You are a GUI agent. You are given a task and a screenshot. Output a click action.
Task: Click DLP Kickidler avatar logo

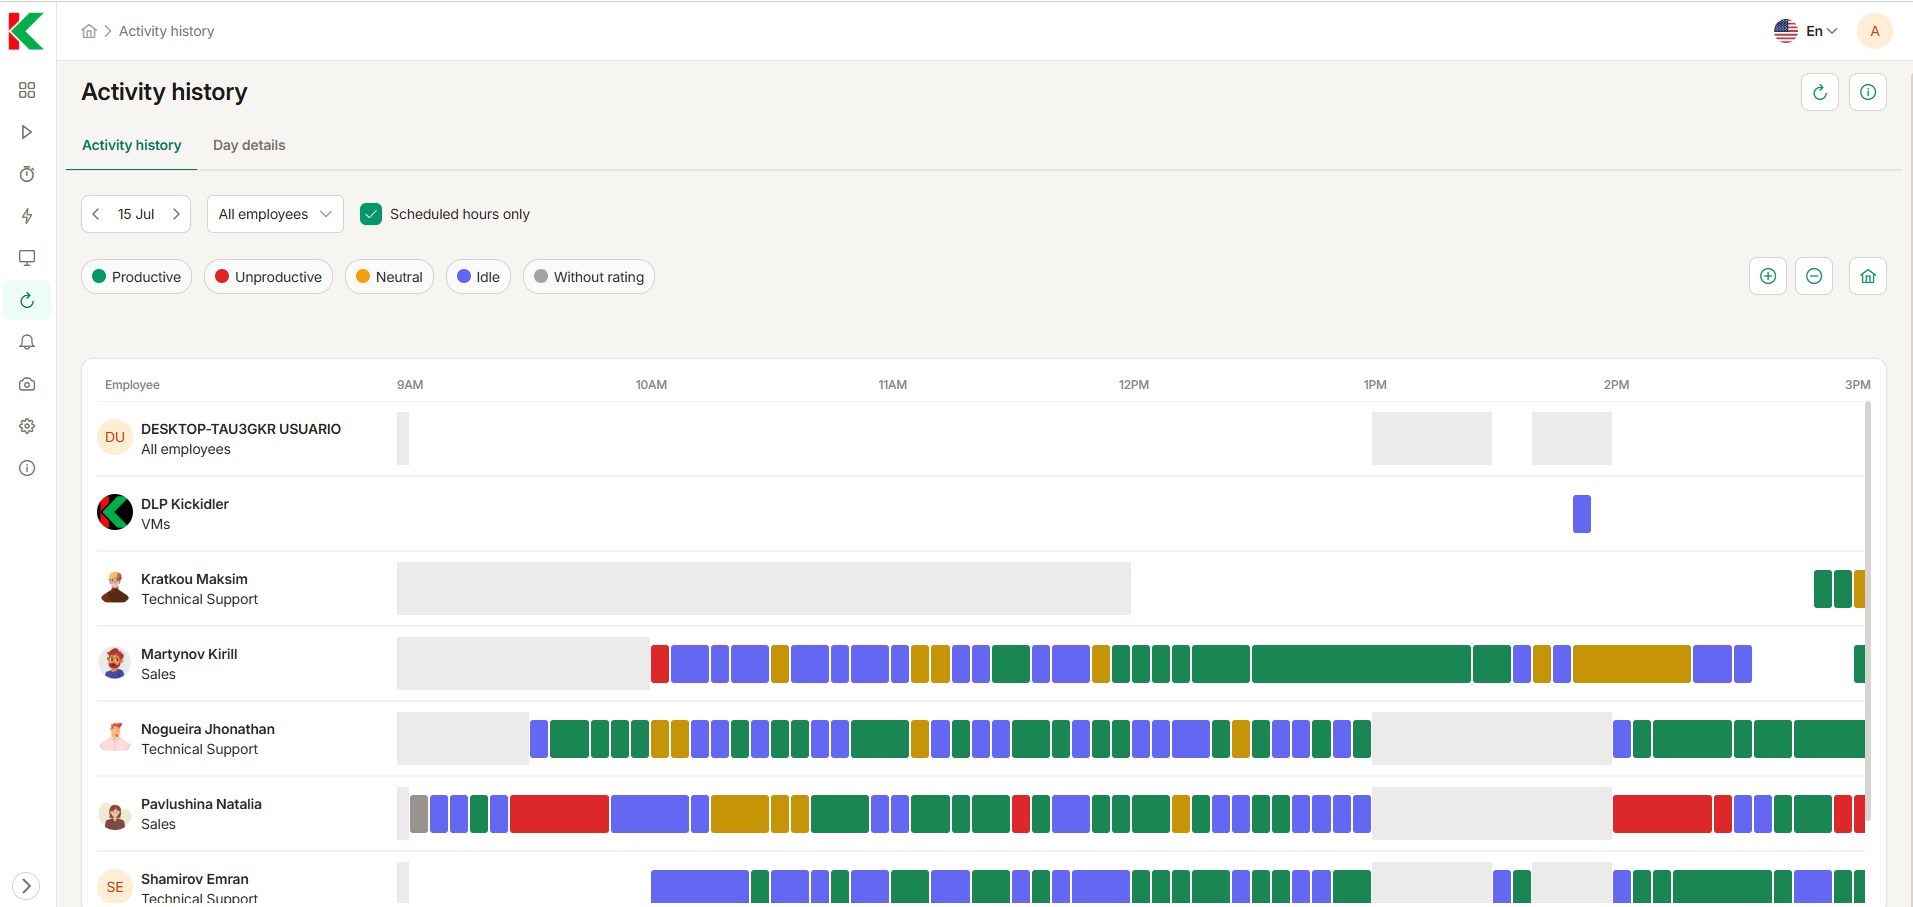[x=115, y=512]
